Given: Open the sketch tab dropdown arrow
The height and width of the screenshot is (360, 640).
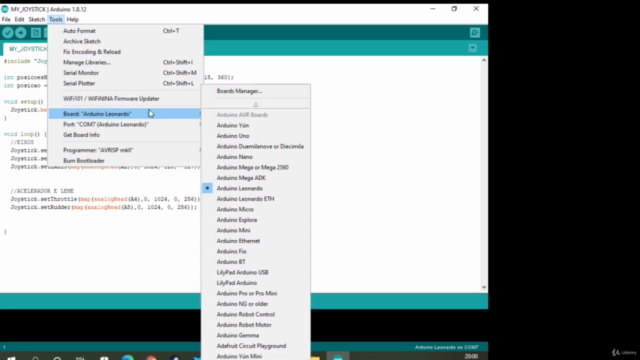Looking at the screenshot, I should click(473, 48).
